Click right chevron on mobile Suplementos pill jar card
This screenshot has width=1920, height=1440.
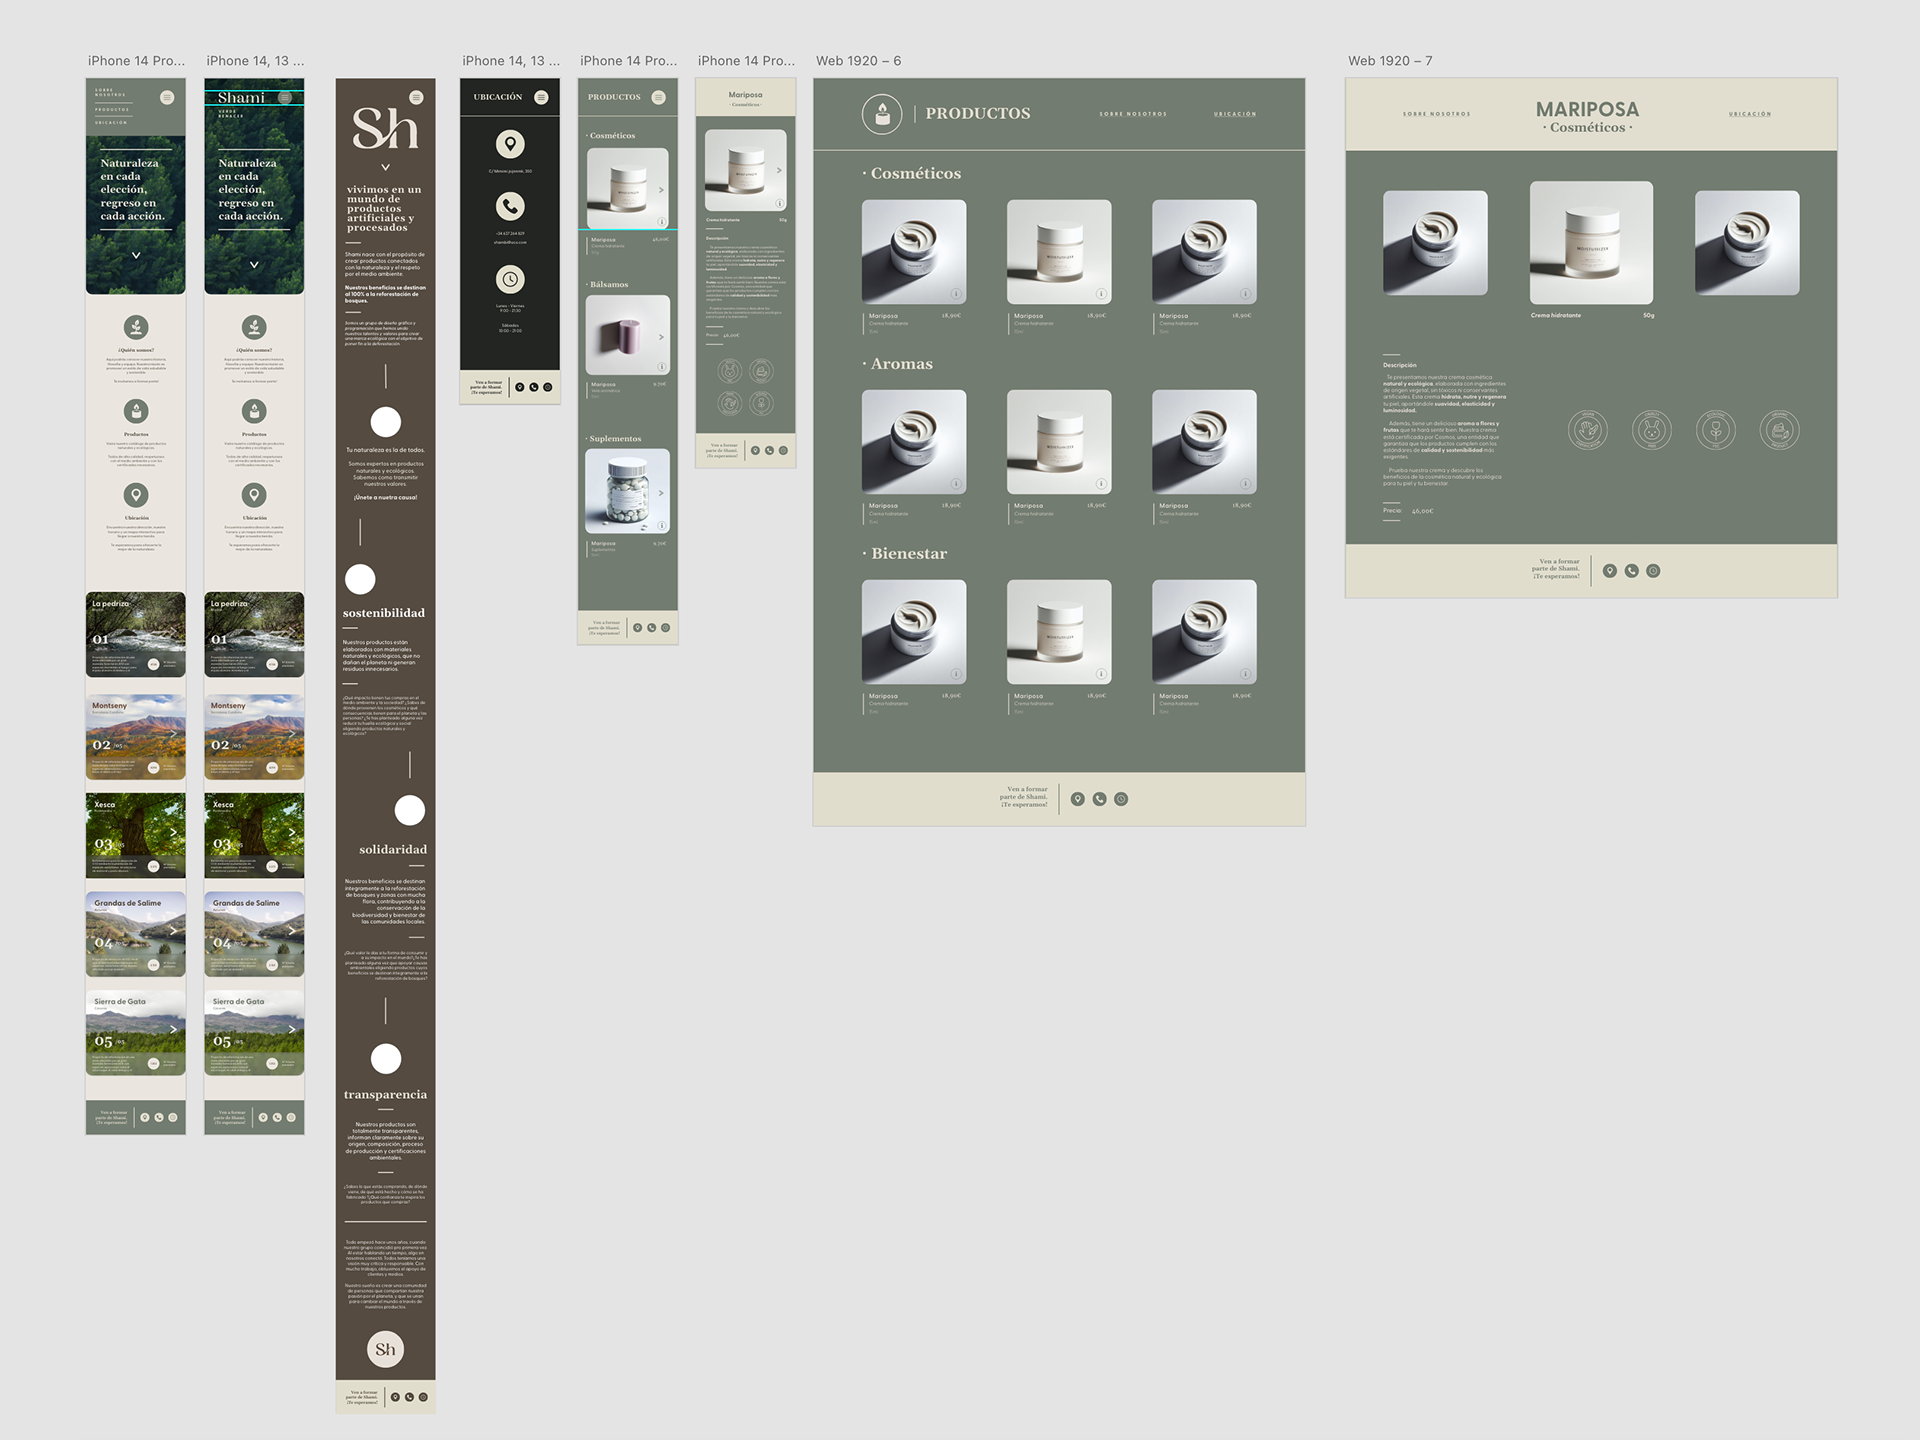(661, 493)
